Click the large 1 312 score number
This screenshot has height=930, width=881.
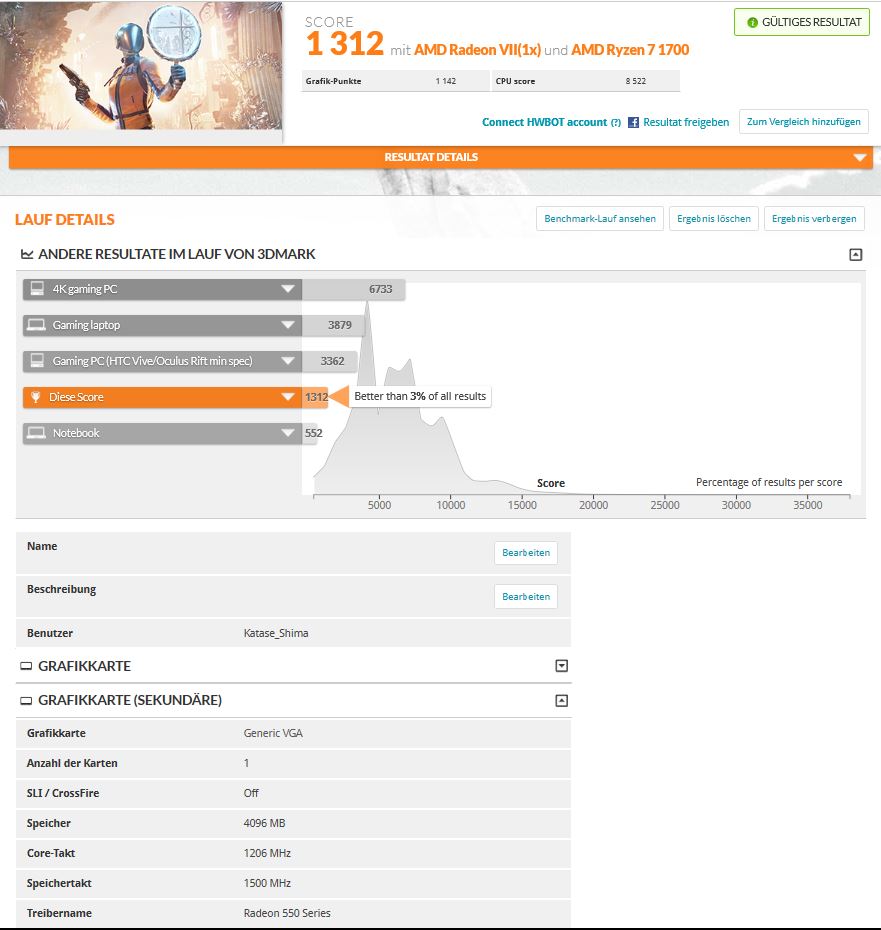345,44
